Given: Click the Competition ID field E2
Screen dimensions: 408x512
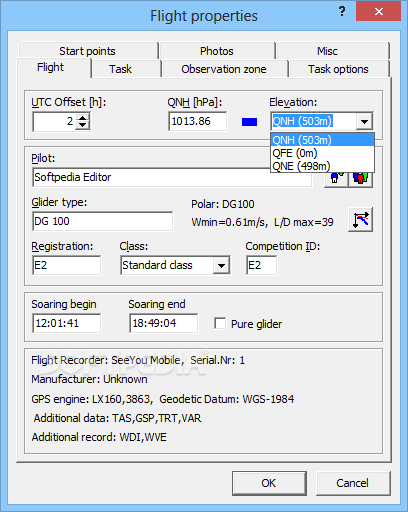Looking at the screenshot, I should click(261, 265).
